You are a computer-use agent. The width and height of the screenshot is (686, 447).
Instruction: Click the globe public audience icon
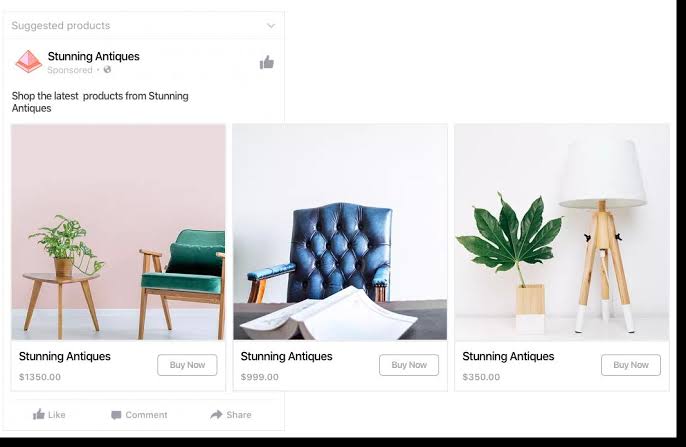pos(107,70)
